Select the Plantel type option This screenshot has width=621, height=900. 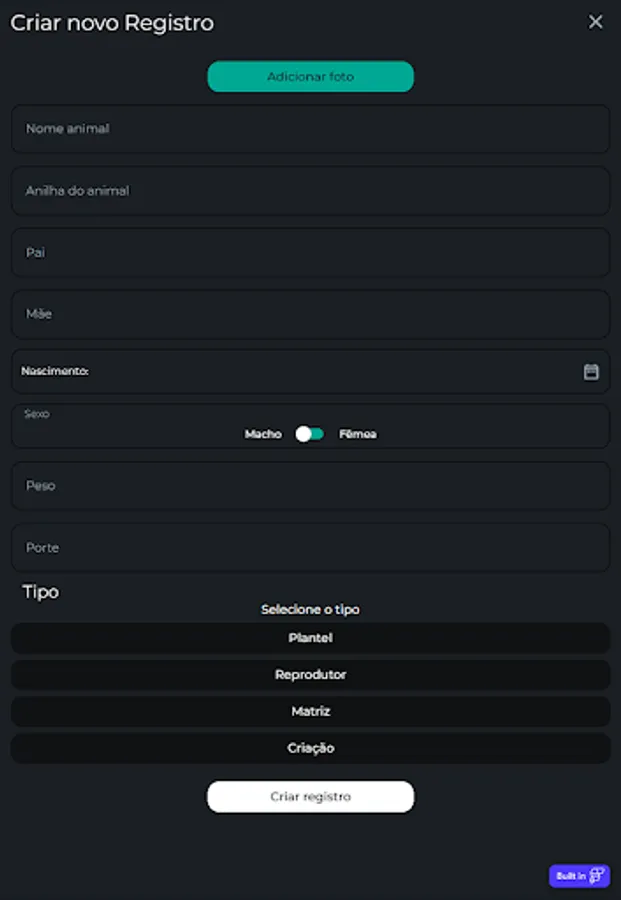coord(310,638)
